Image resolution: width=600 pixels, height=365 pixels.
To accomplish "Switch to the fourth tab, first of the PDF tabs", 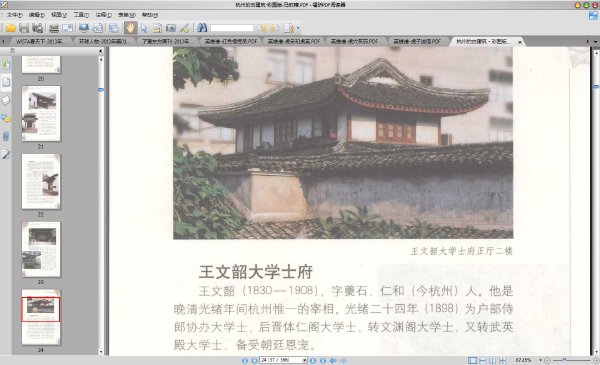I will pos(230,41).
